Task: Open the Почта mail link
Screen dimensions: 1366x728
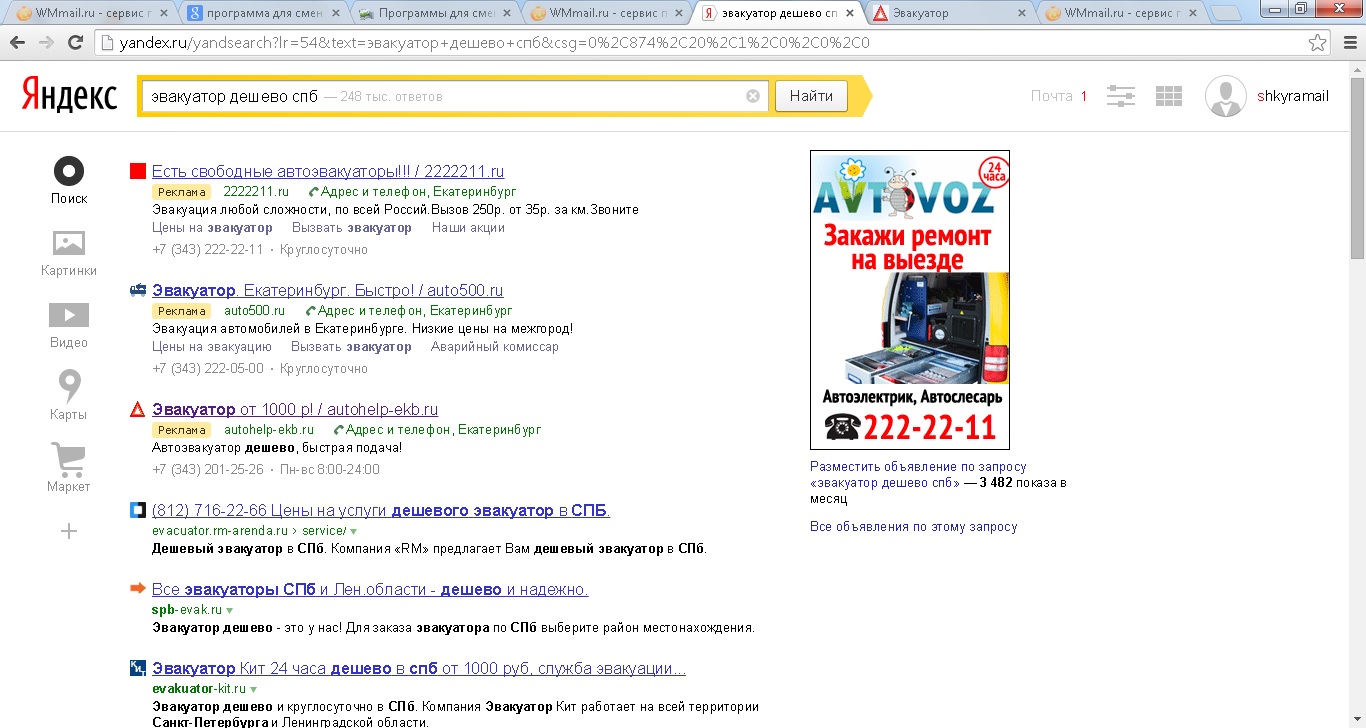Action: [1051, 96]
